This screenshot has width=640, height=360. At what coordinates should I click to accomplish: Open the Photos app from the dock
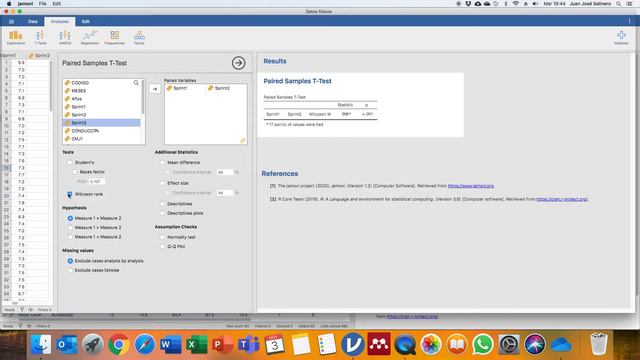(431, 344)
